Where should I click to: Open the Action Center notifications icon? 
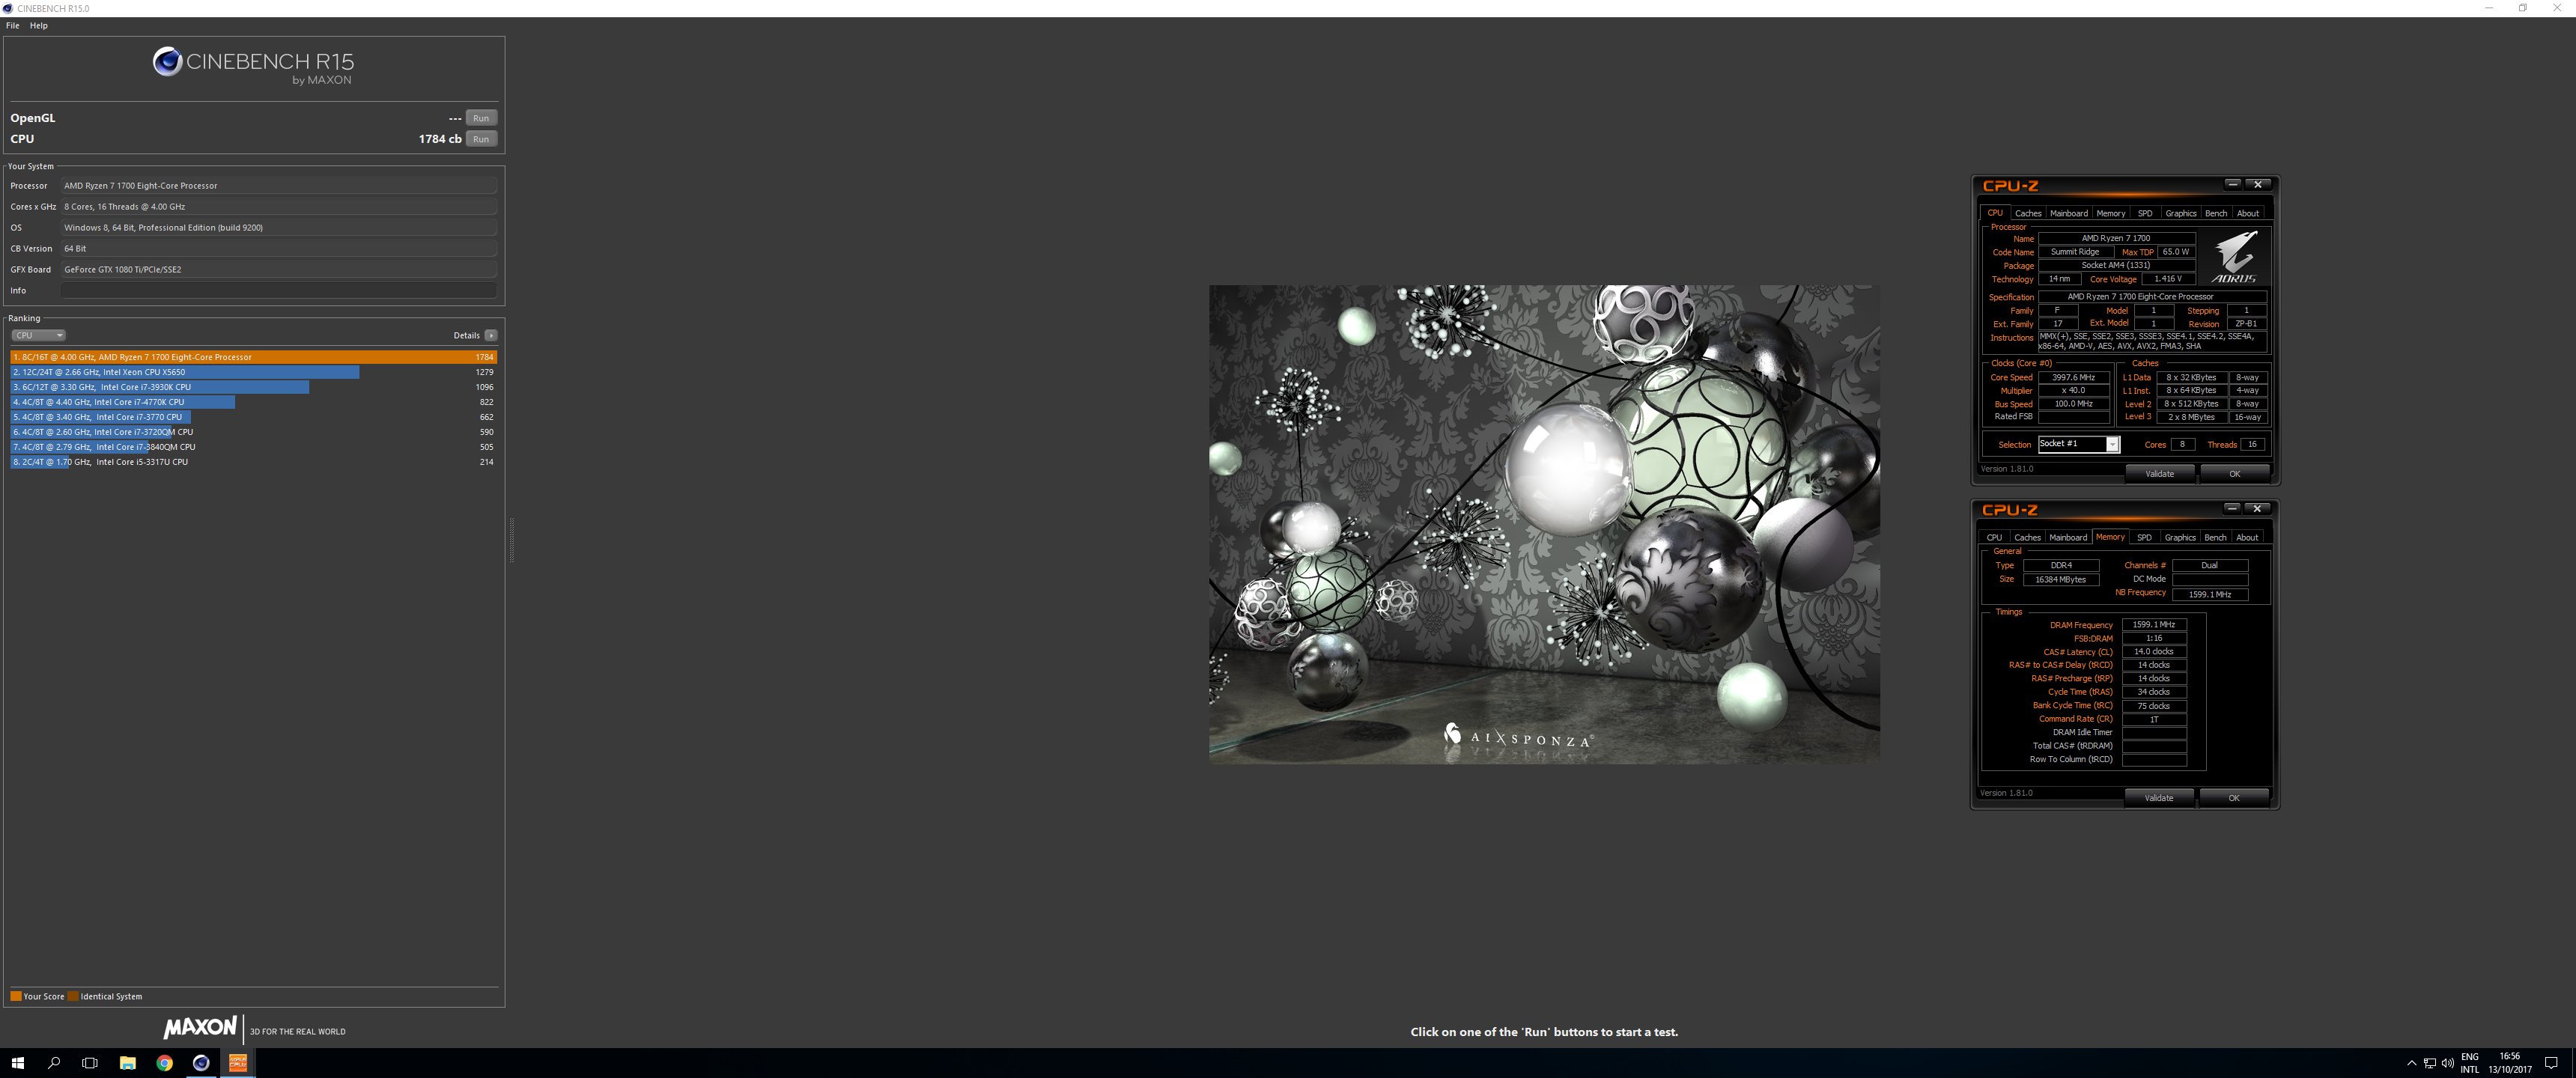[x=2551, y=1063]
